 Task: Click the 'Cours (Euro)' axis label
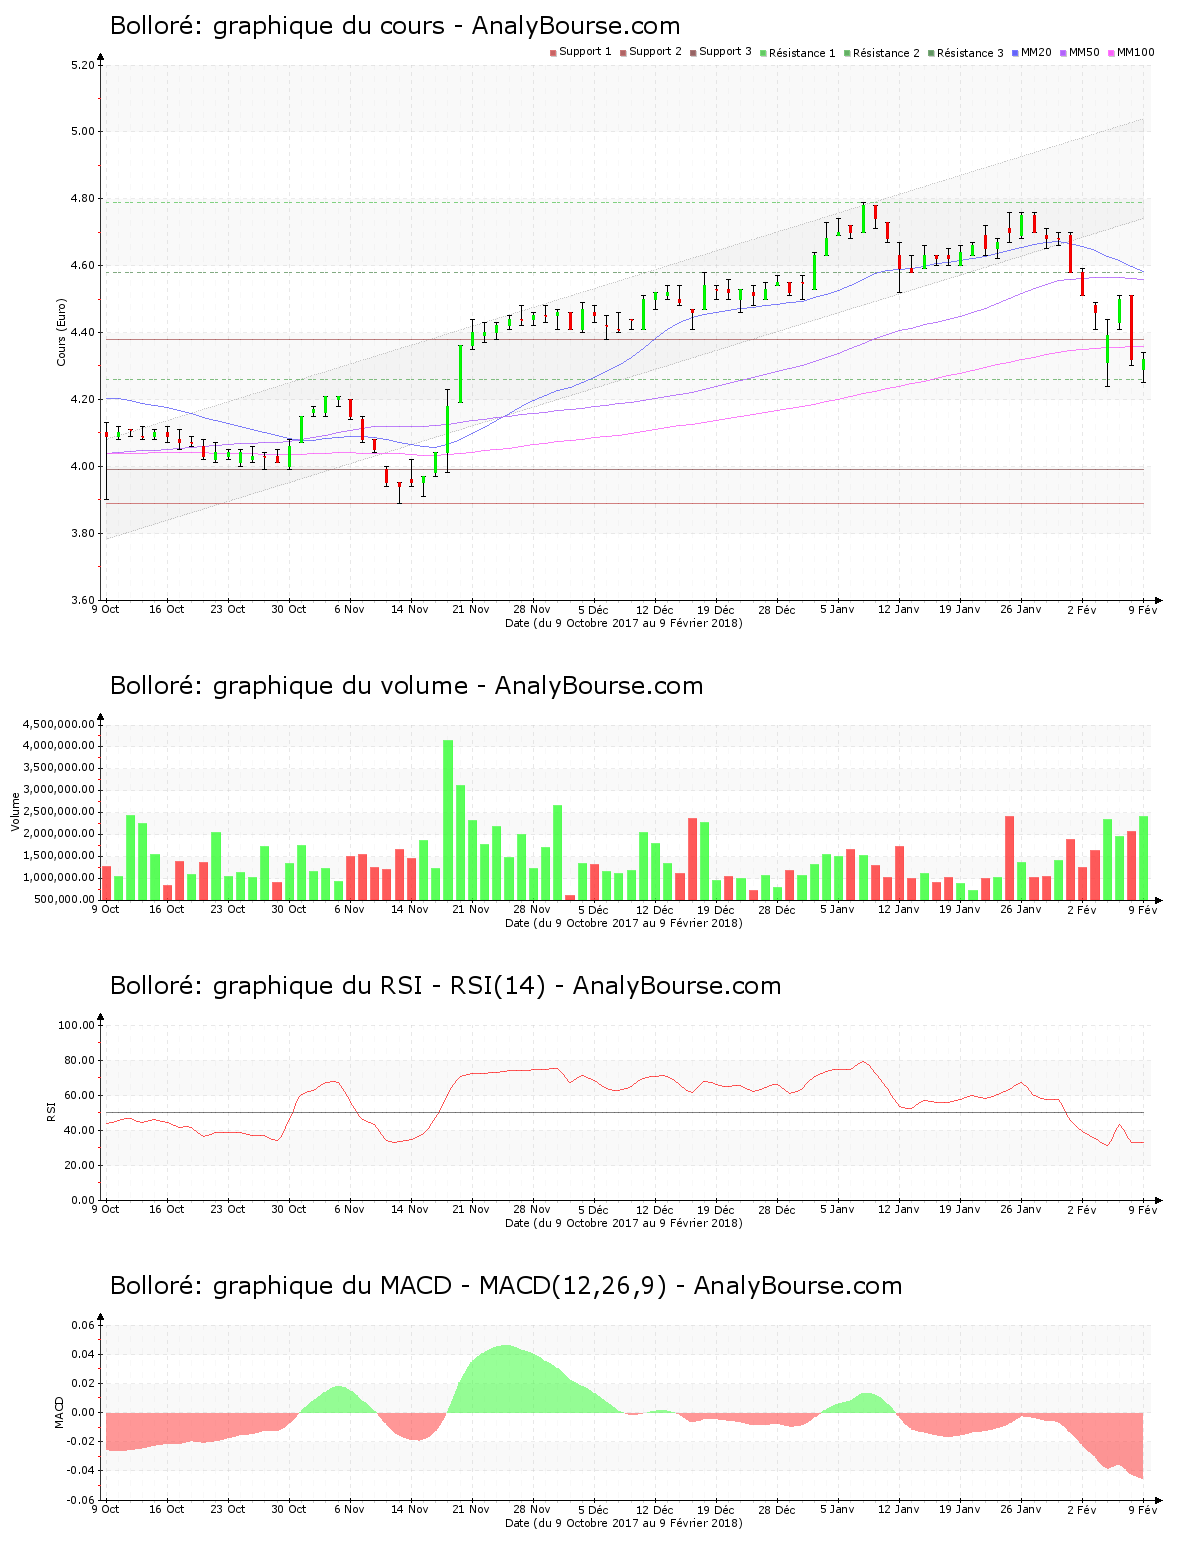pos(61,332)
